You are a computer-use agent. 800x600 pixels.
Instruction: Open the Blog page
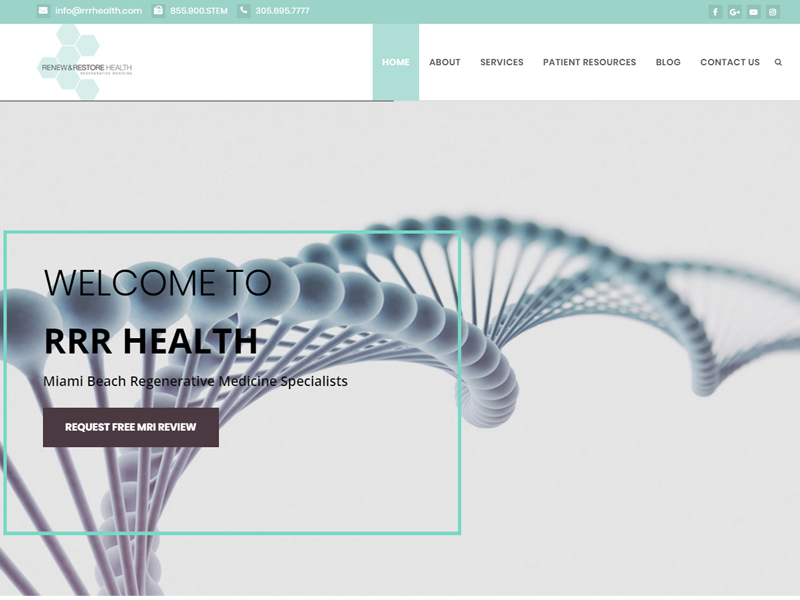point(668,62)
